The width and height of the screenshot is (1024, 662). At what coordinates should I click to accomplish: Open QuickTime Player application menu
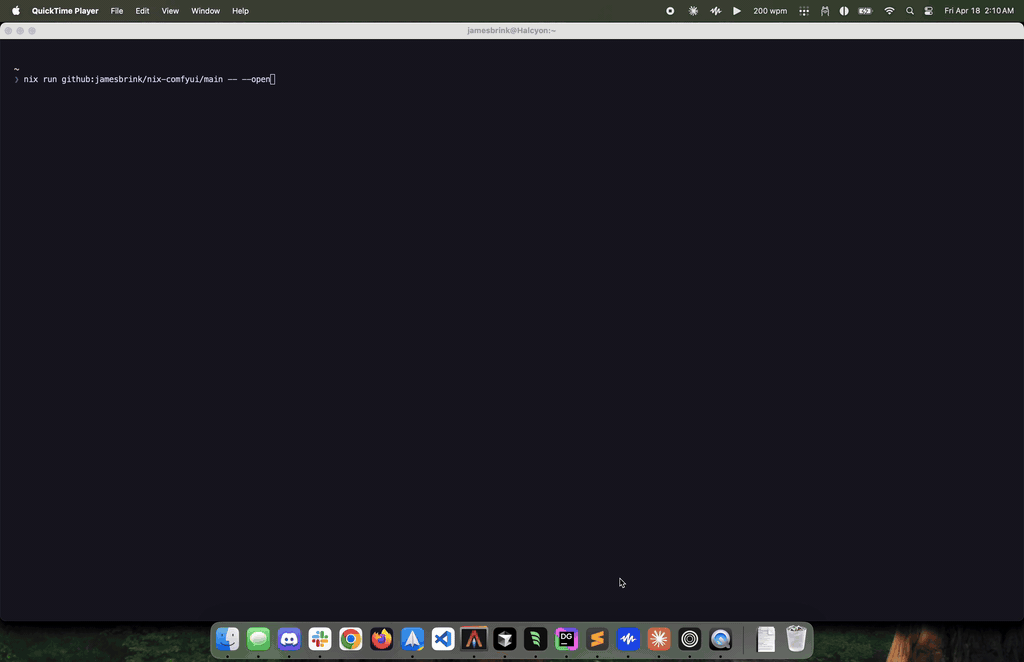[65, 11]
